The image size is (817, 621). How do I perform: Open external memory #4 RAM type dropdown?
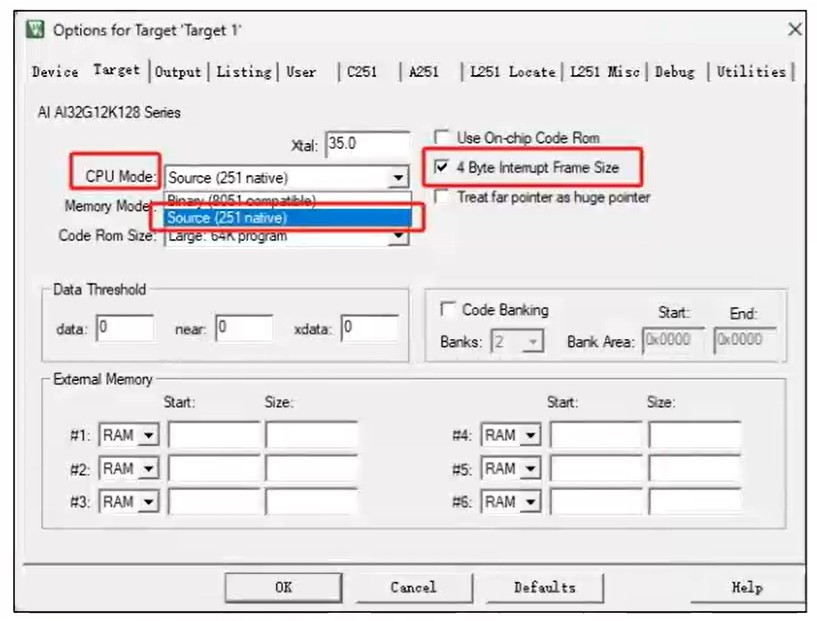[x=530, y=436]
